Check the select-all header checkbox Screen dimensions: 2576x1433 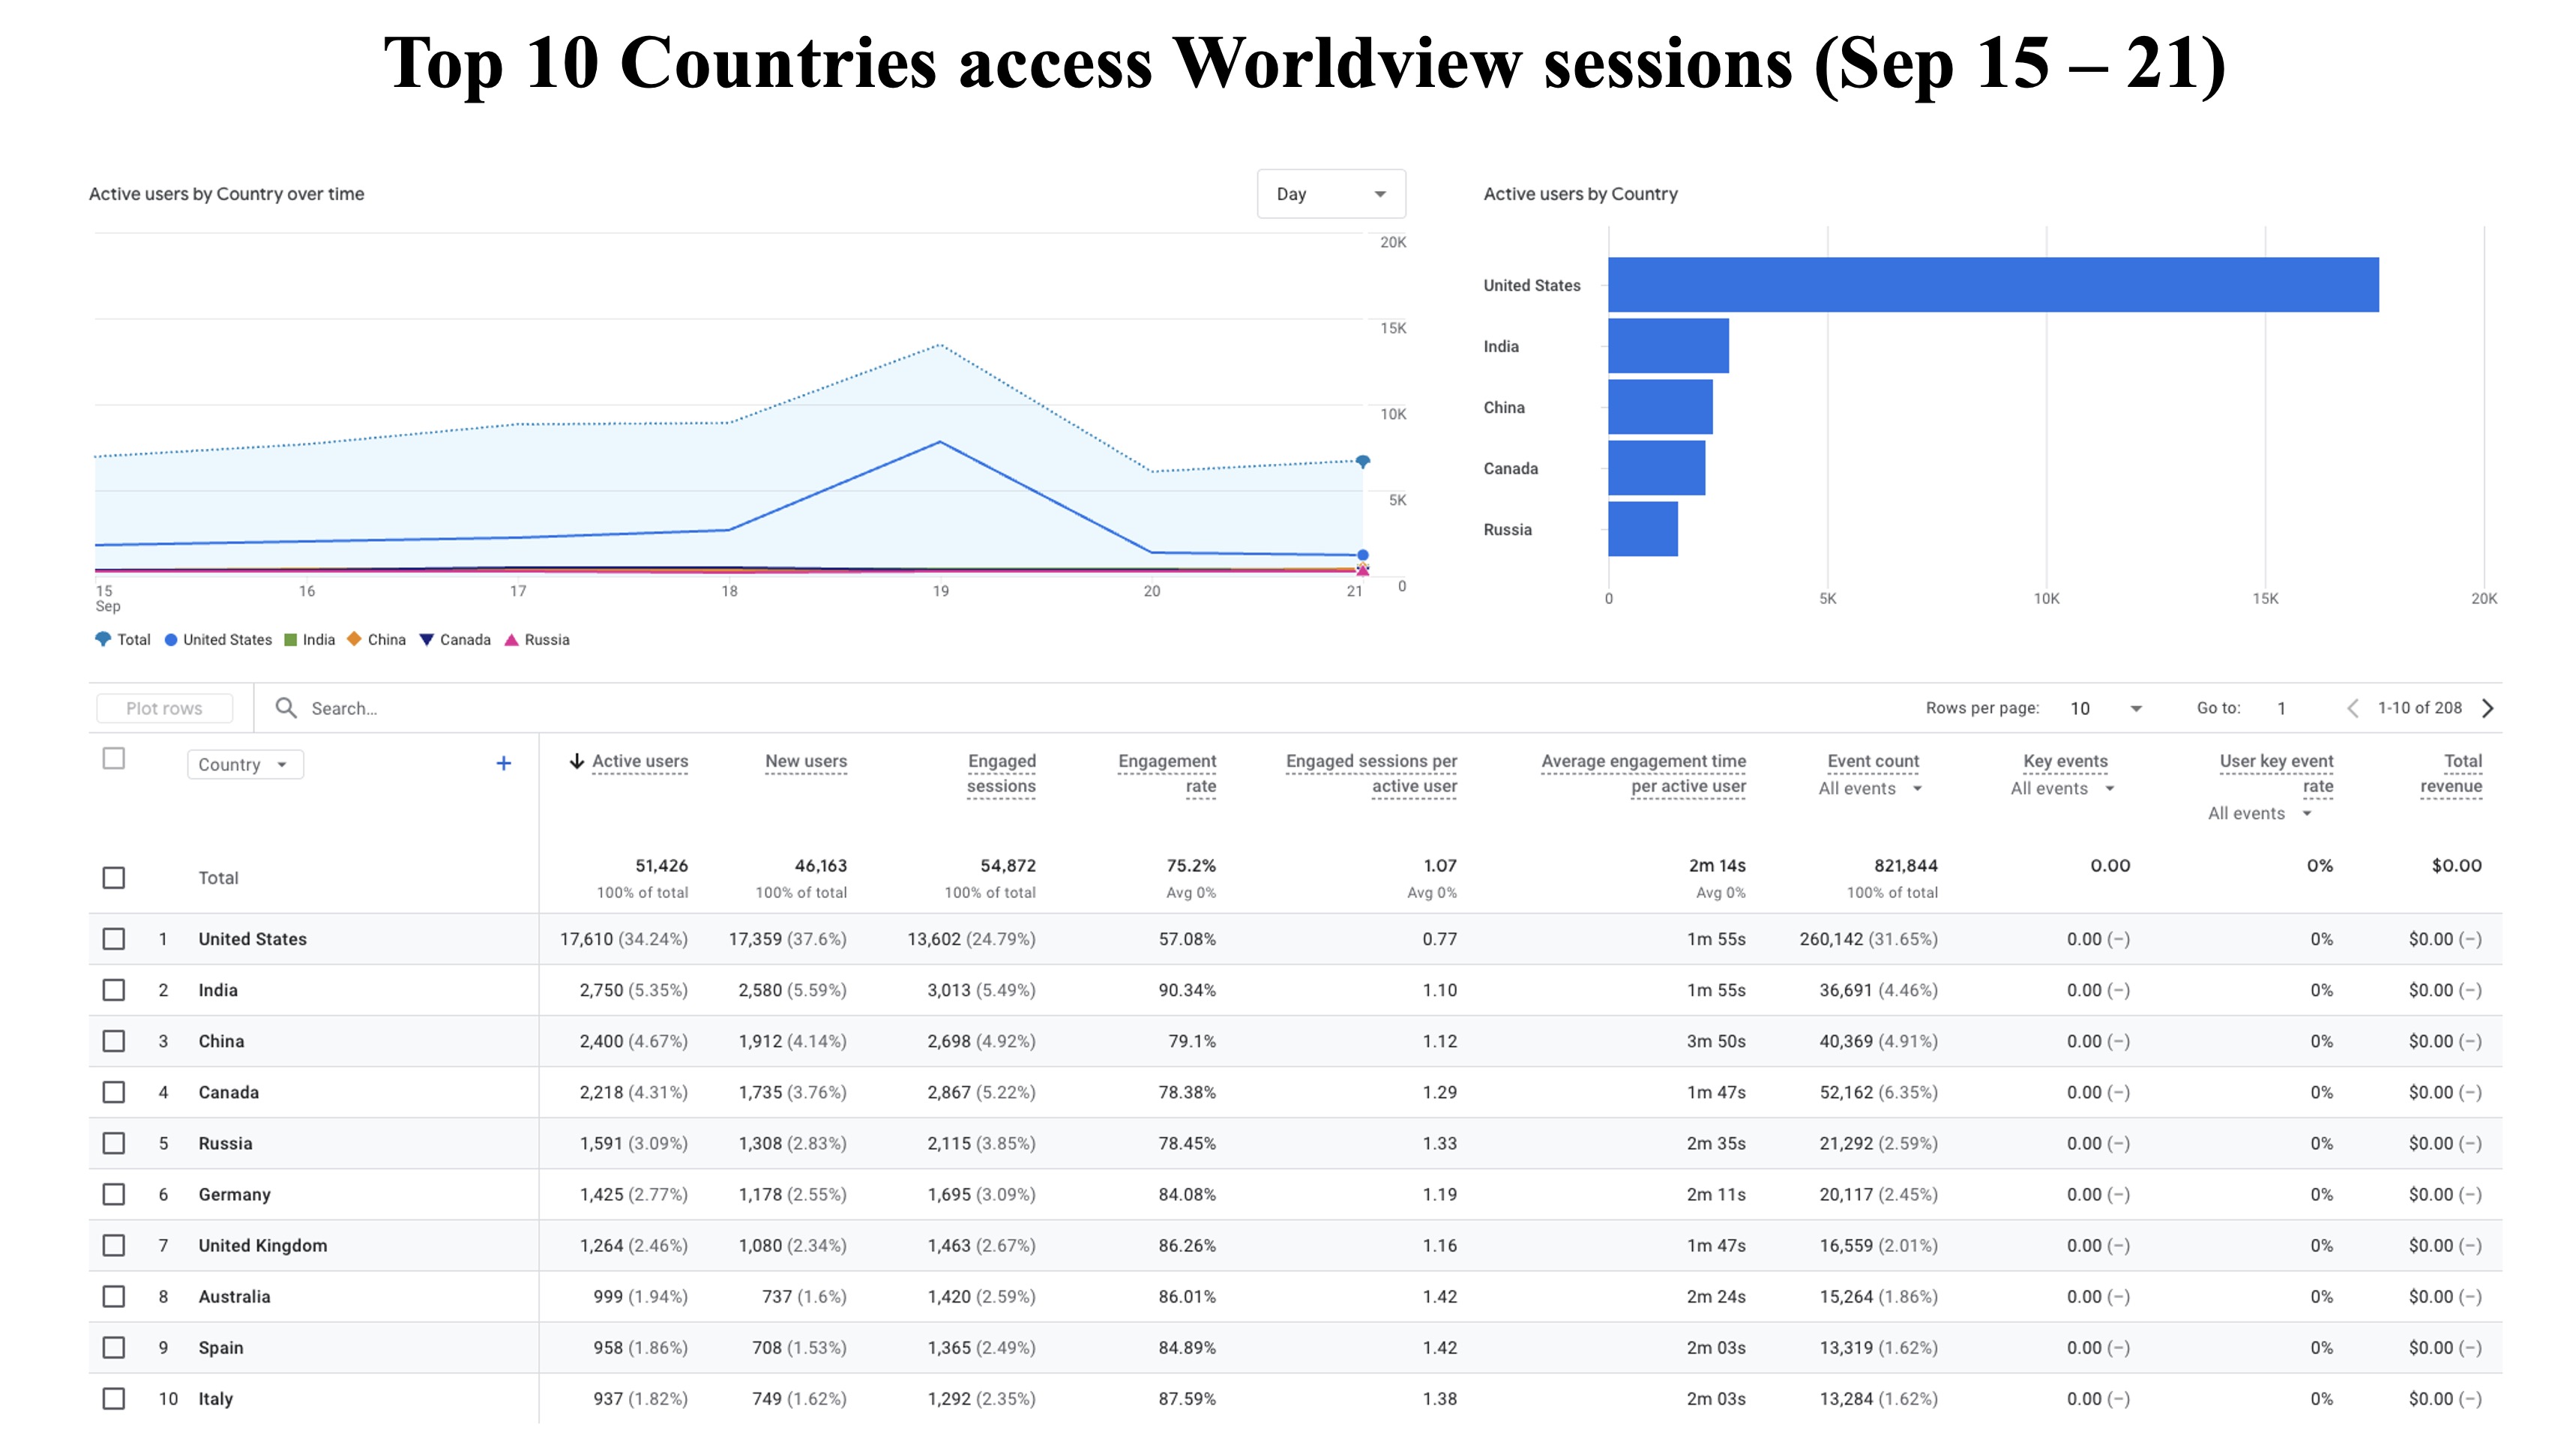tap(114, 759)
